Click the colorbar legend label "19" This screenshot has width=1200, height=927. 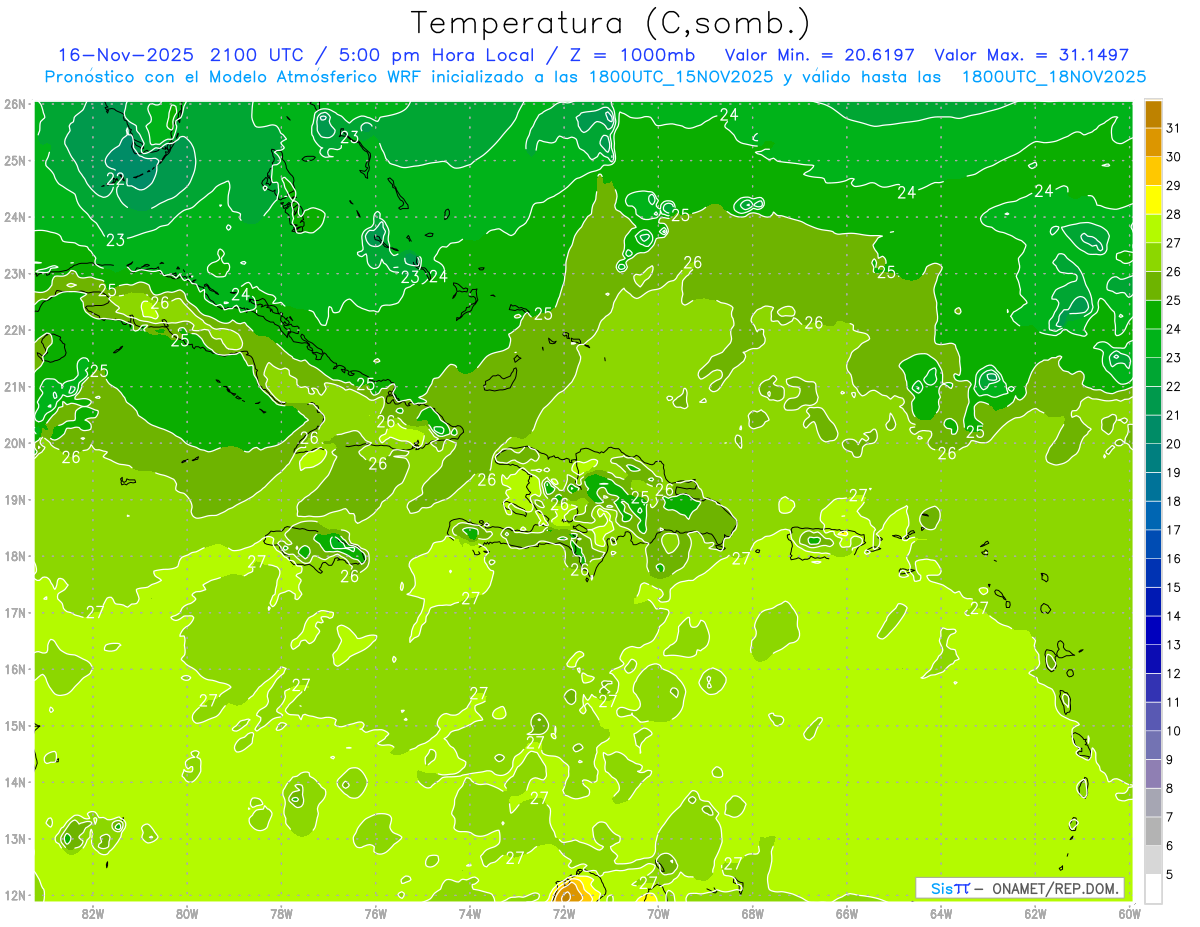(1174, 472)
